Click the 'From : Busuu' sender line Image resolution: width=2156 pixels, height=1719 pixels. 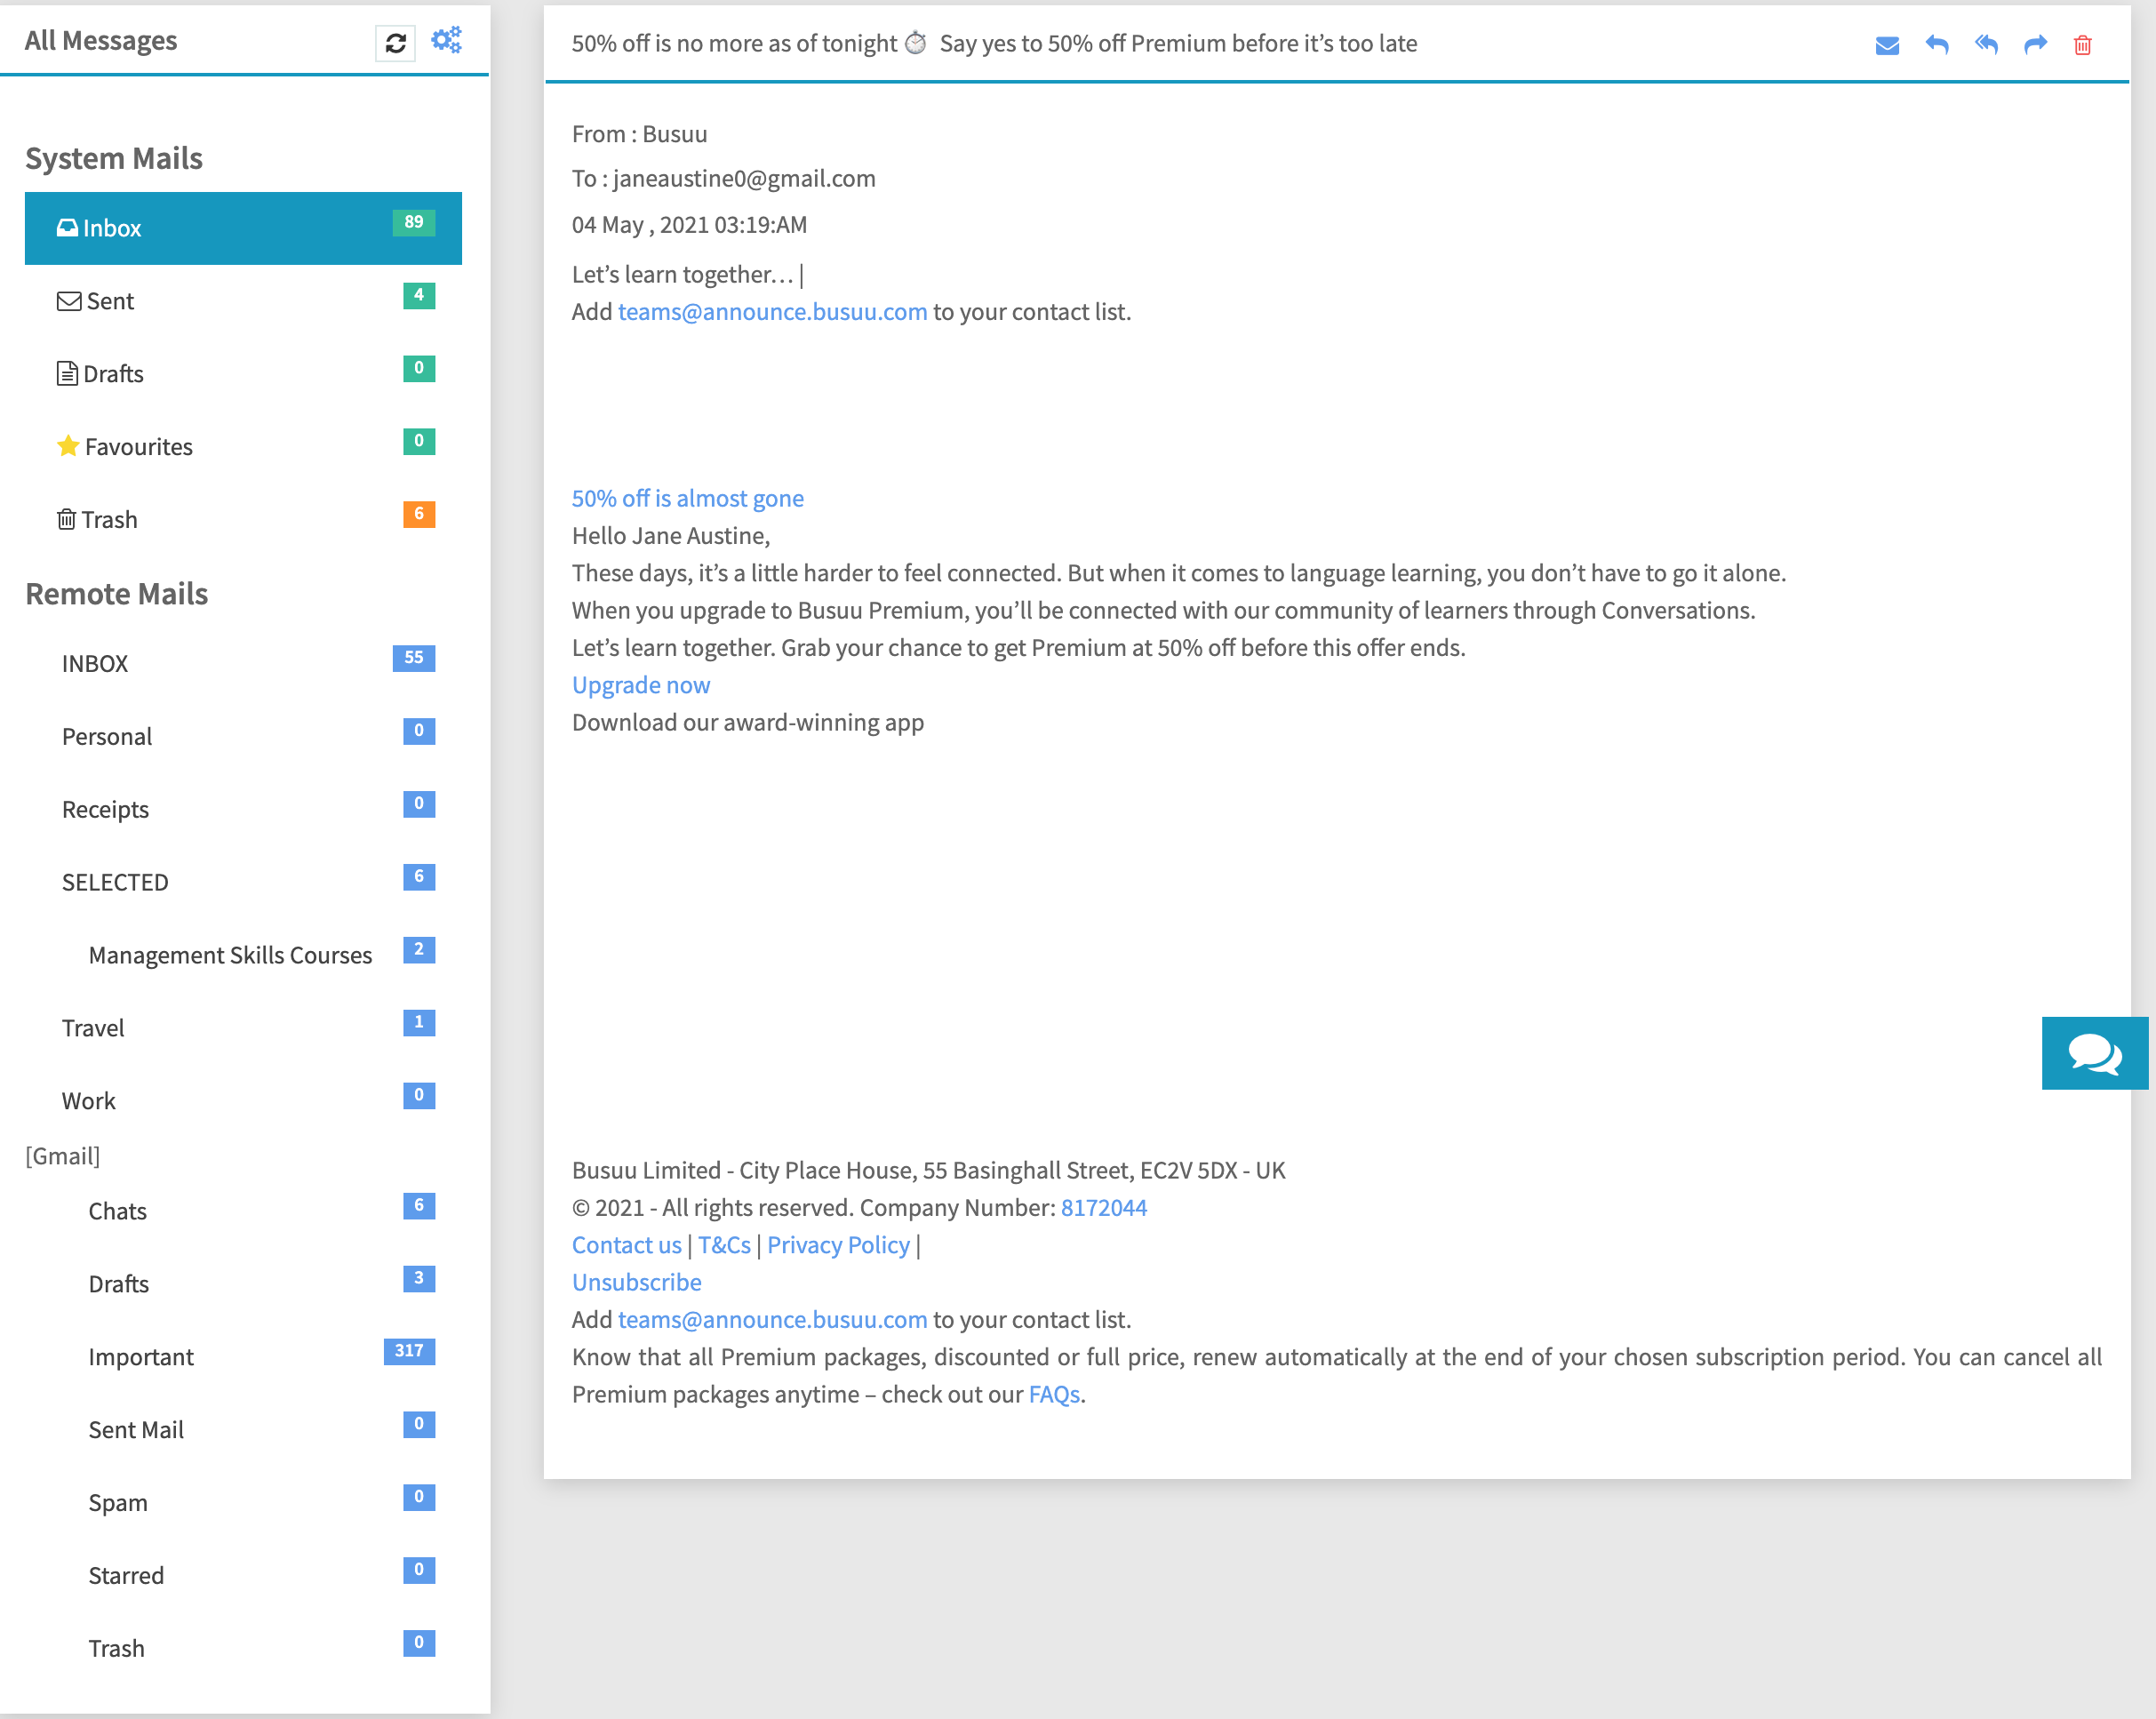point(640,135)
